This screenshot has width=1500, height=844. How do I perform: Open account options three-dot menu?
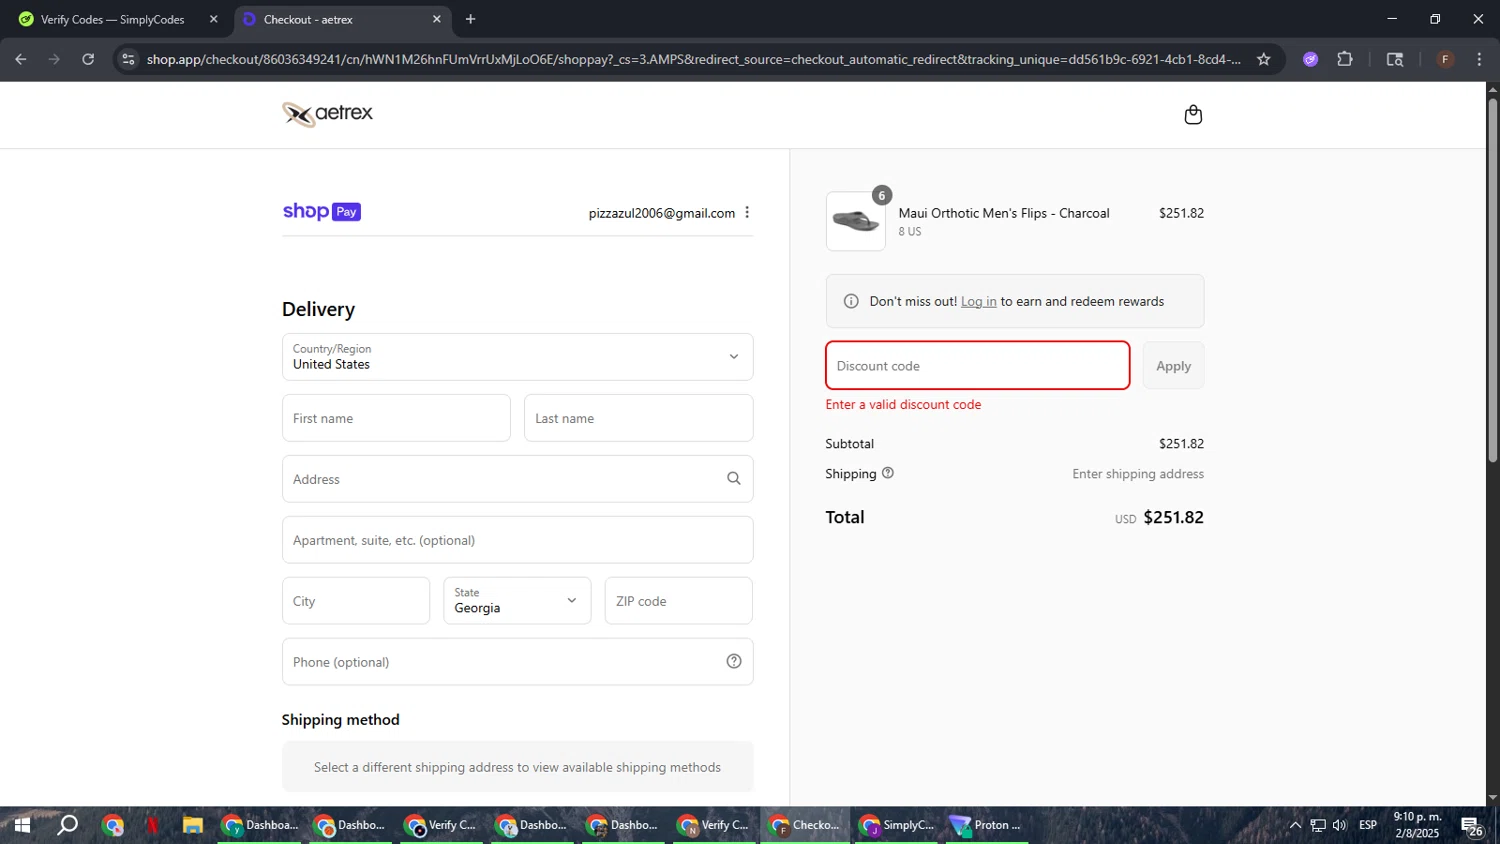coord(747,213)
